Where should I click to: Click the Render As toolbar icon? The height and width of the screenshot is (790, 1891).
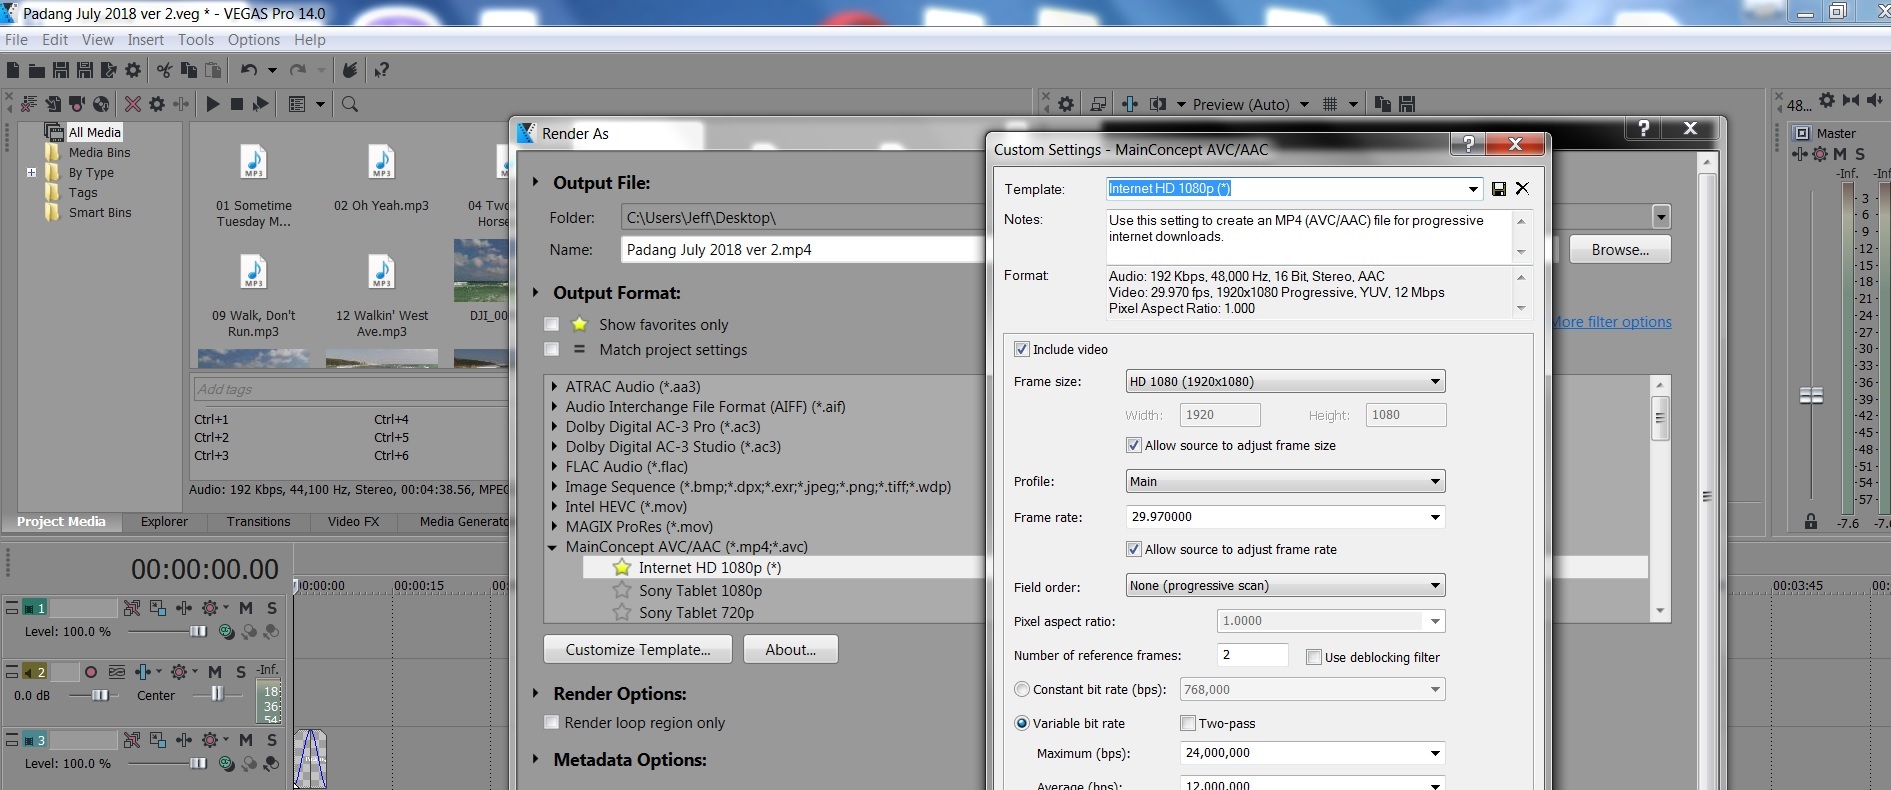point(109,70)
